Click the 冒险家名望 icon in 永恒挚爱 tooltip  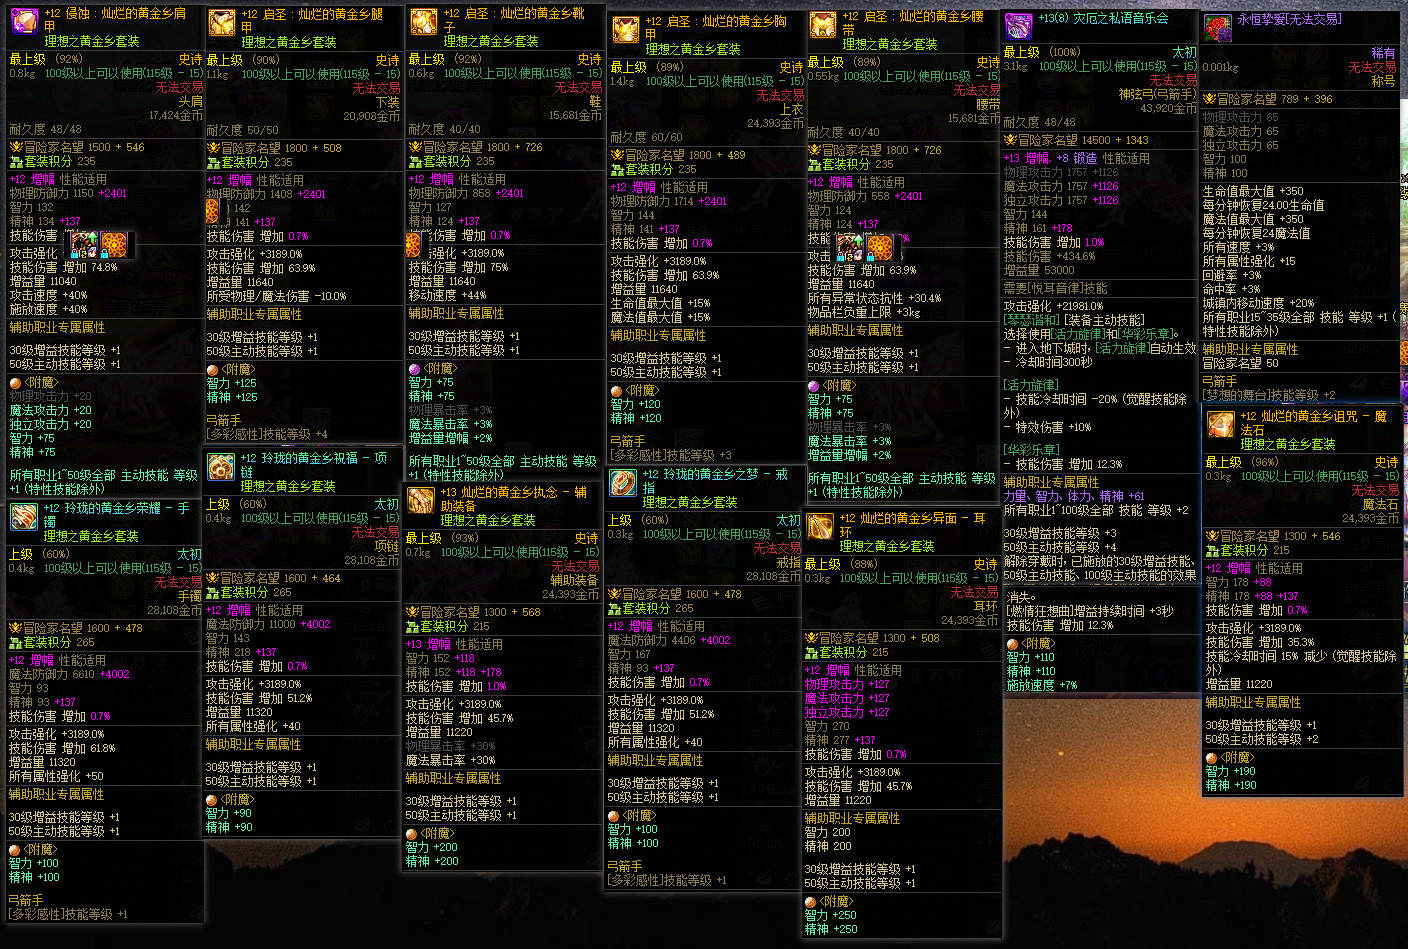(1208, 99)
